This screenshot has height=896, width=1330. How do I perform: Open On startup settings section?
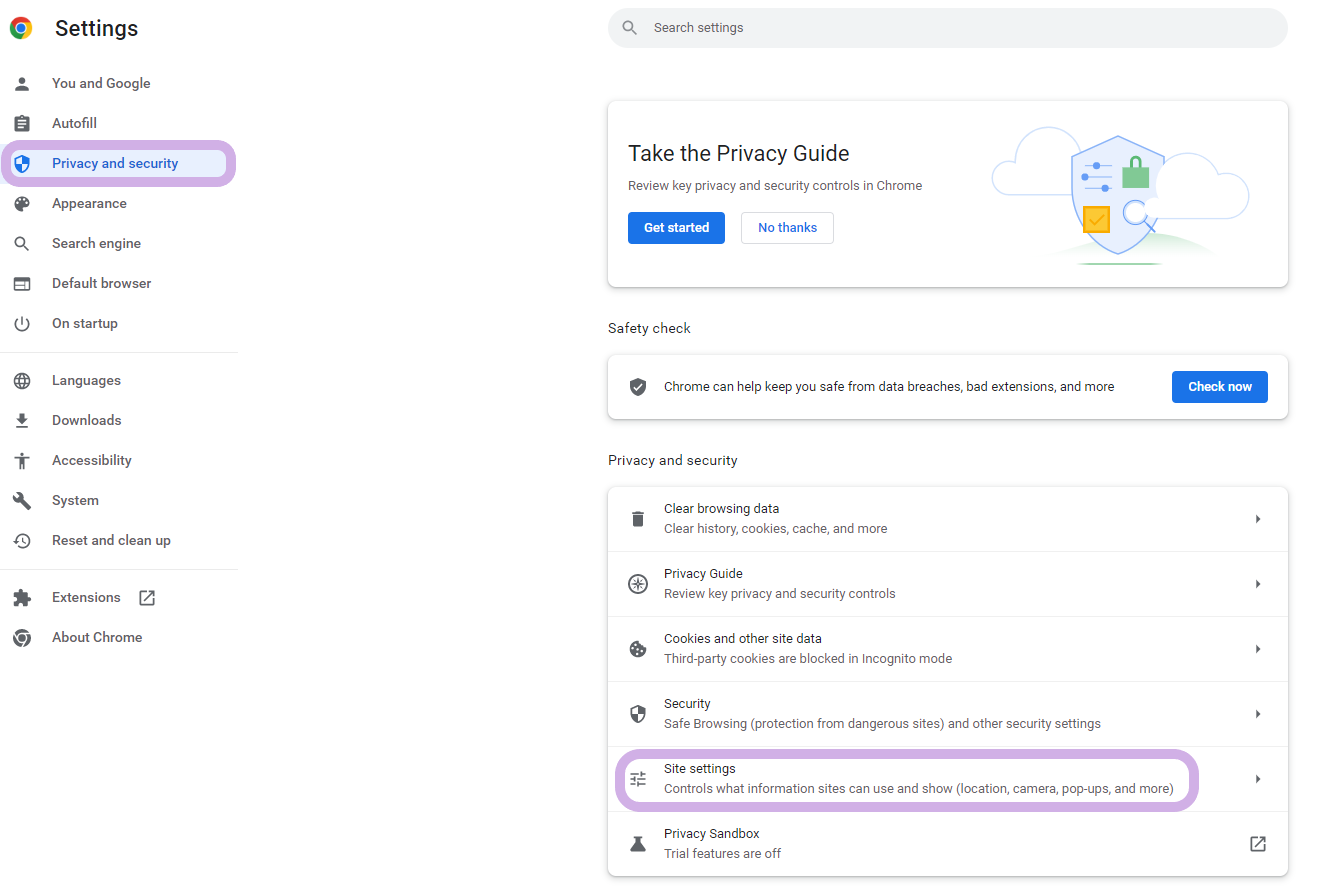click(85, 324)
